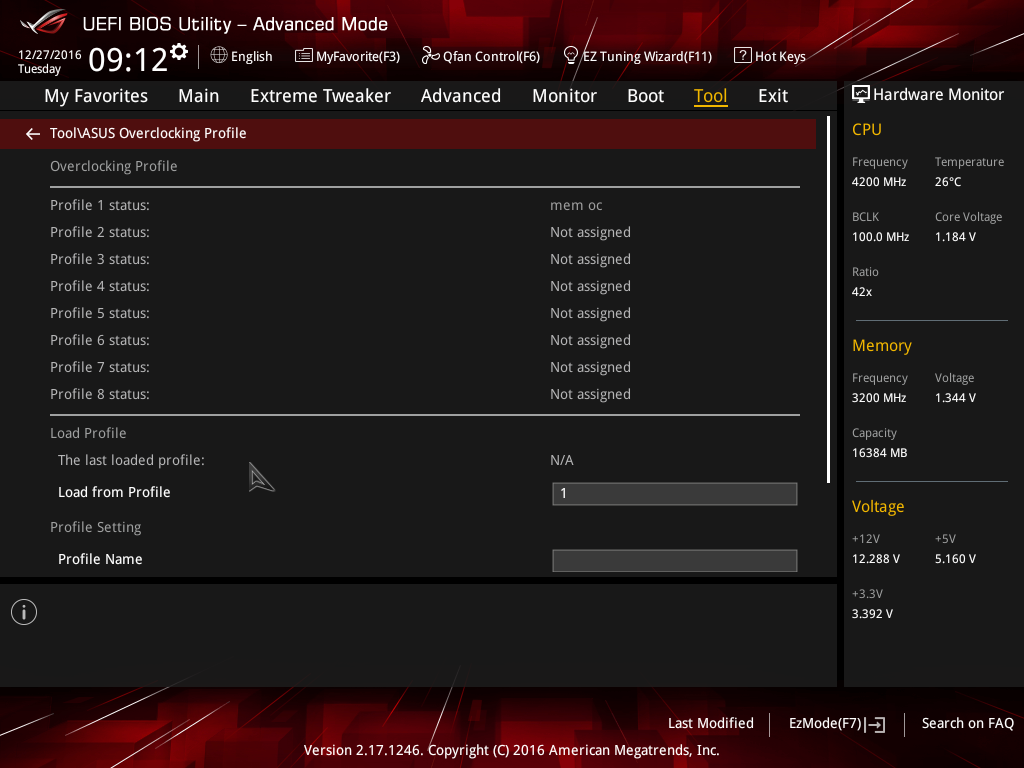Select Profile Name label
The image size is (1024, 768).
tap(100, 559)
